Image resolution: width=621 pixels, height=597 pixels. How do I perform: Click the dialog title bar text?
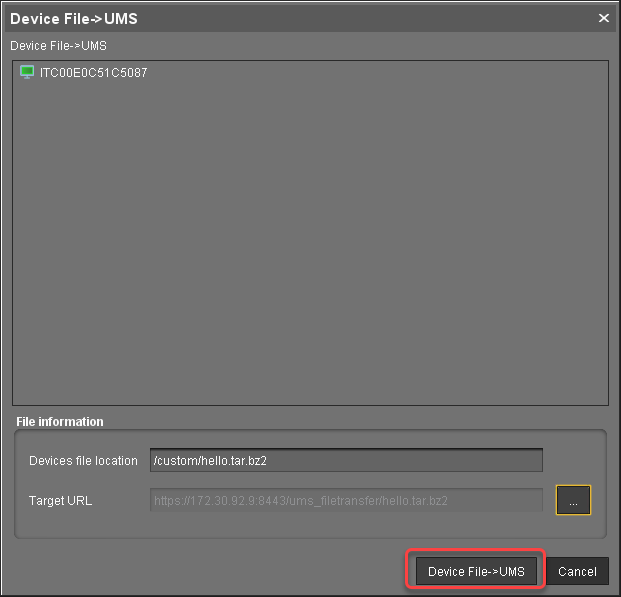[x=74, y=18]
